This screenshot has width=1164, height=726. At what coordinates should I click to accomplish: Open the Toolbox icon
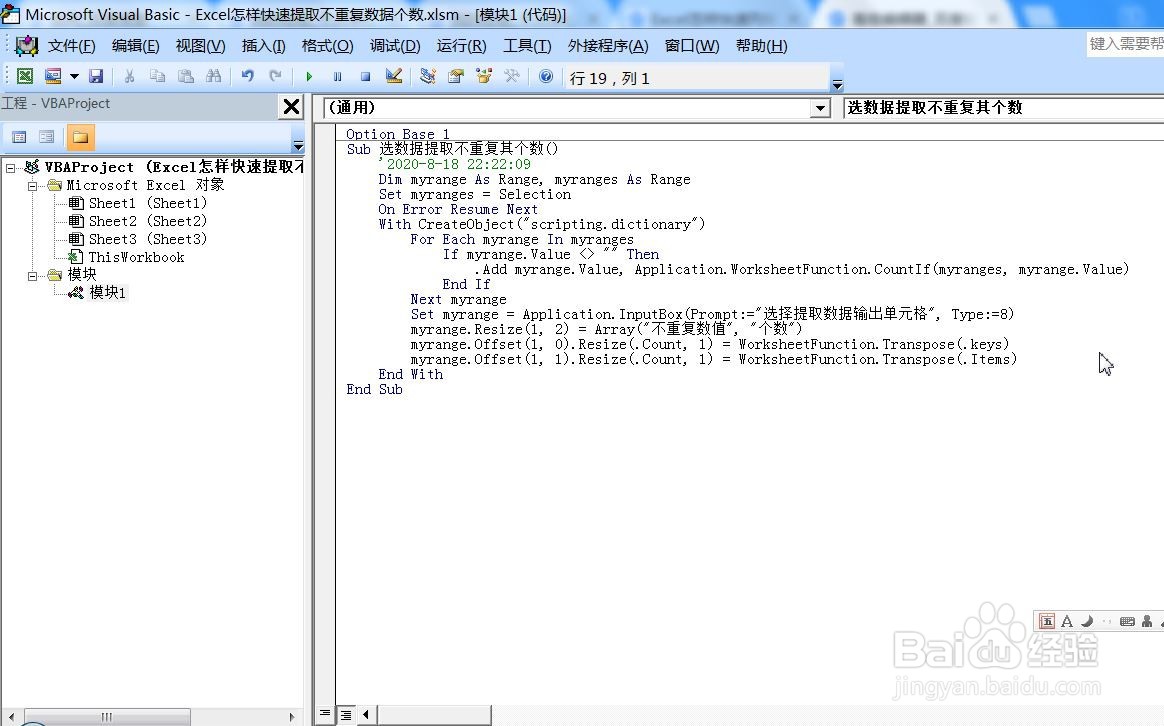(x=512, y=76)
